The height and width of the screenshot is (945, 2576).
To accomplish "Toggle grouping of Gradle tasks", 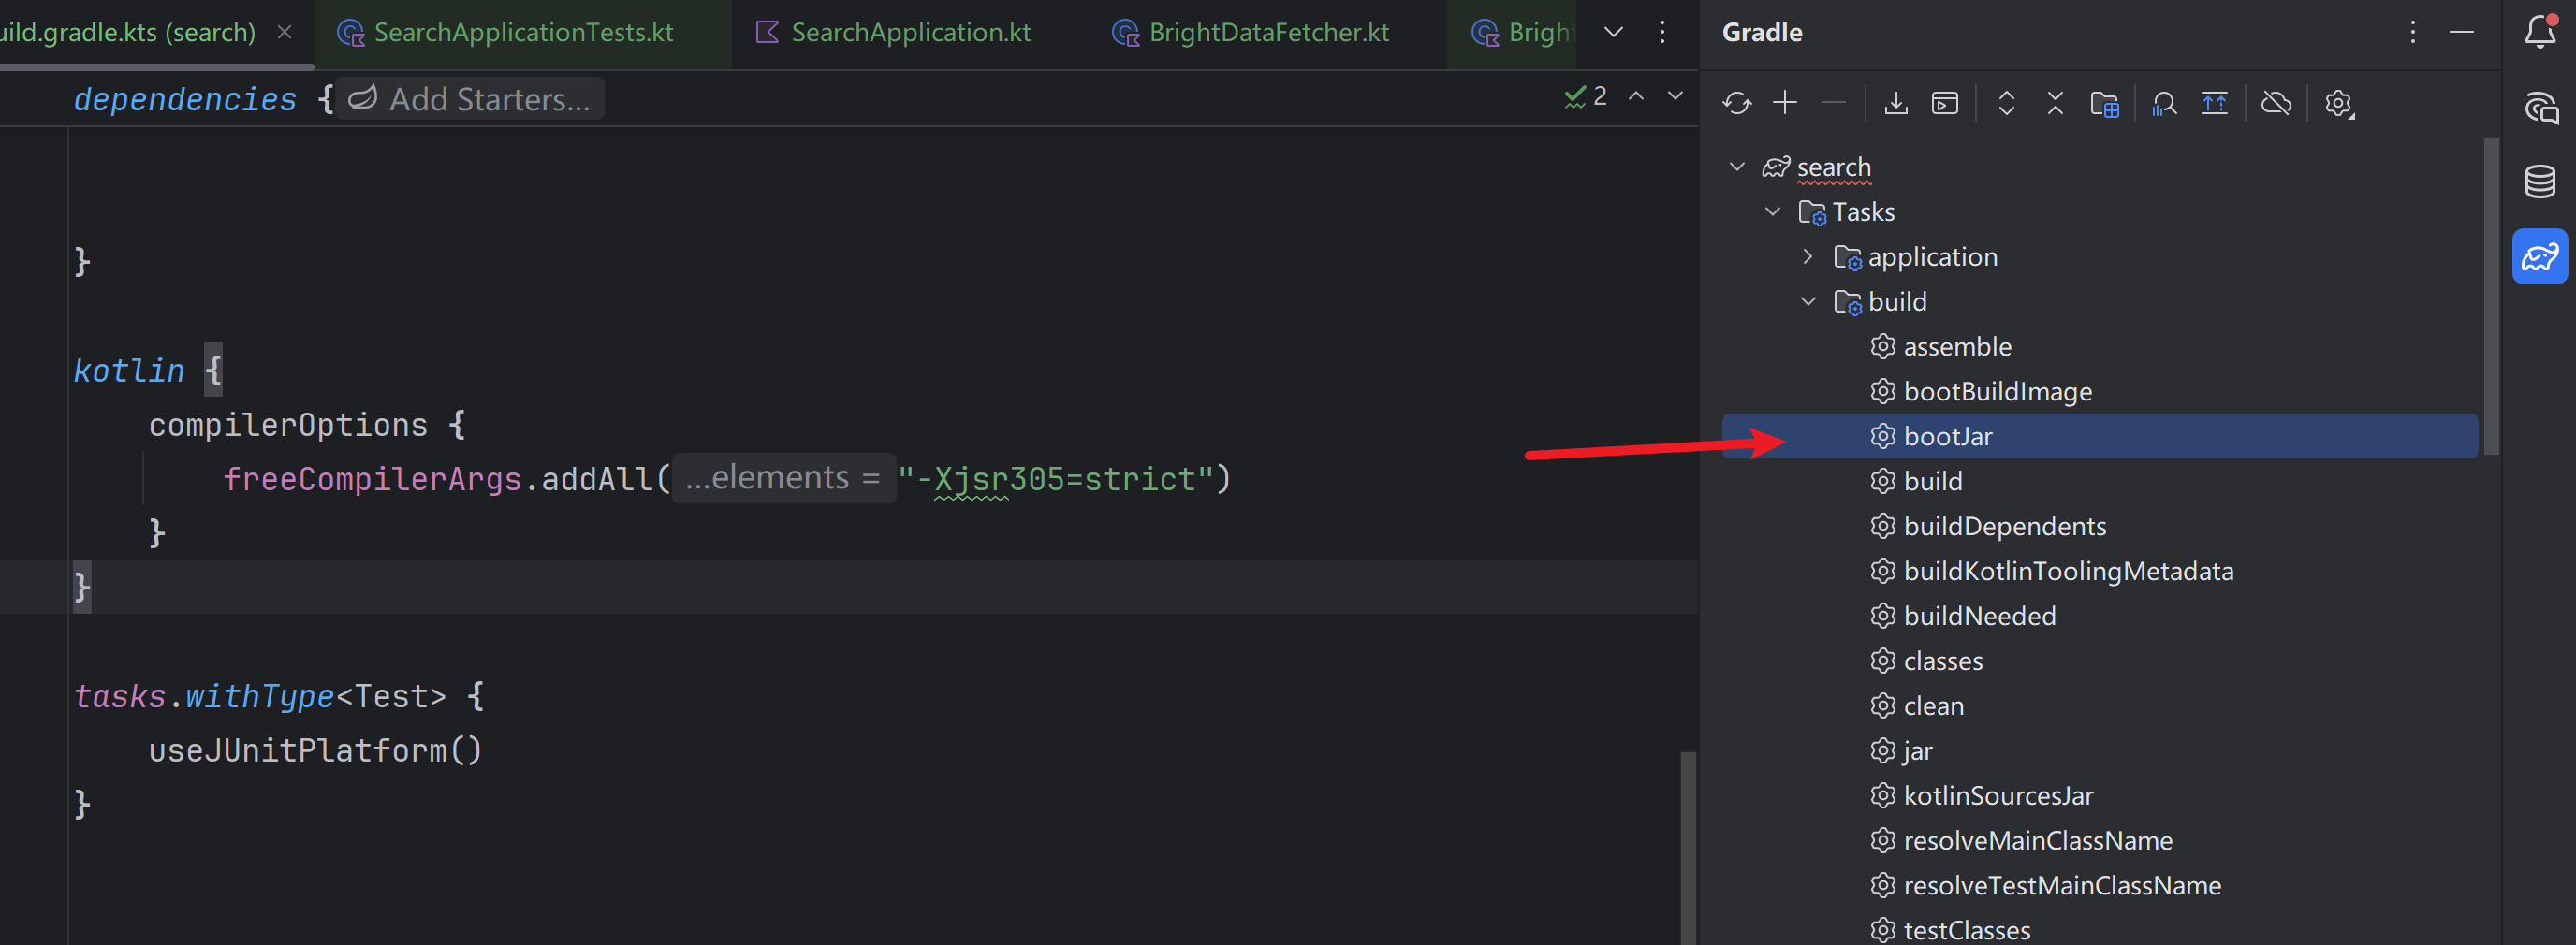I will click(x=2105, y=102).
